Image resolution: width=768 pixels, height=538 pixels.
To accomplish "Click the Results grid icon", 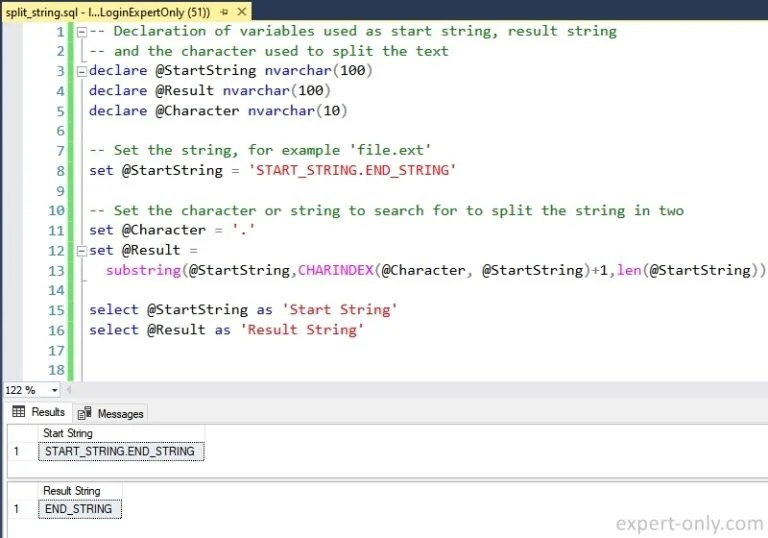I will click(19, 412).
